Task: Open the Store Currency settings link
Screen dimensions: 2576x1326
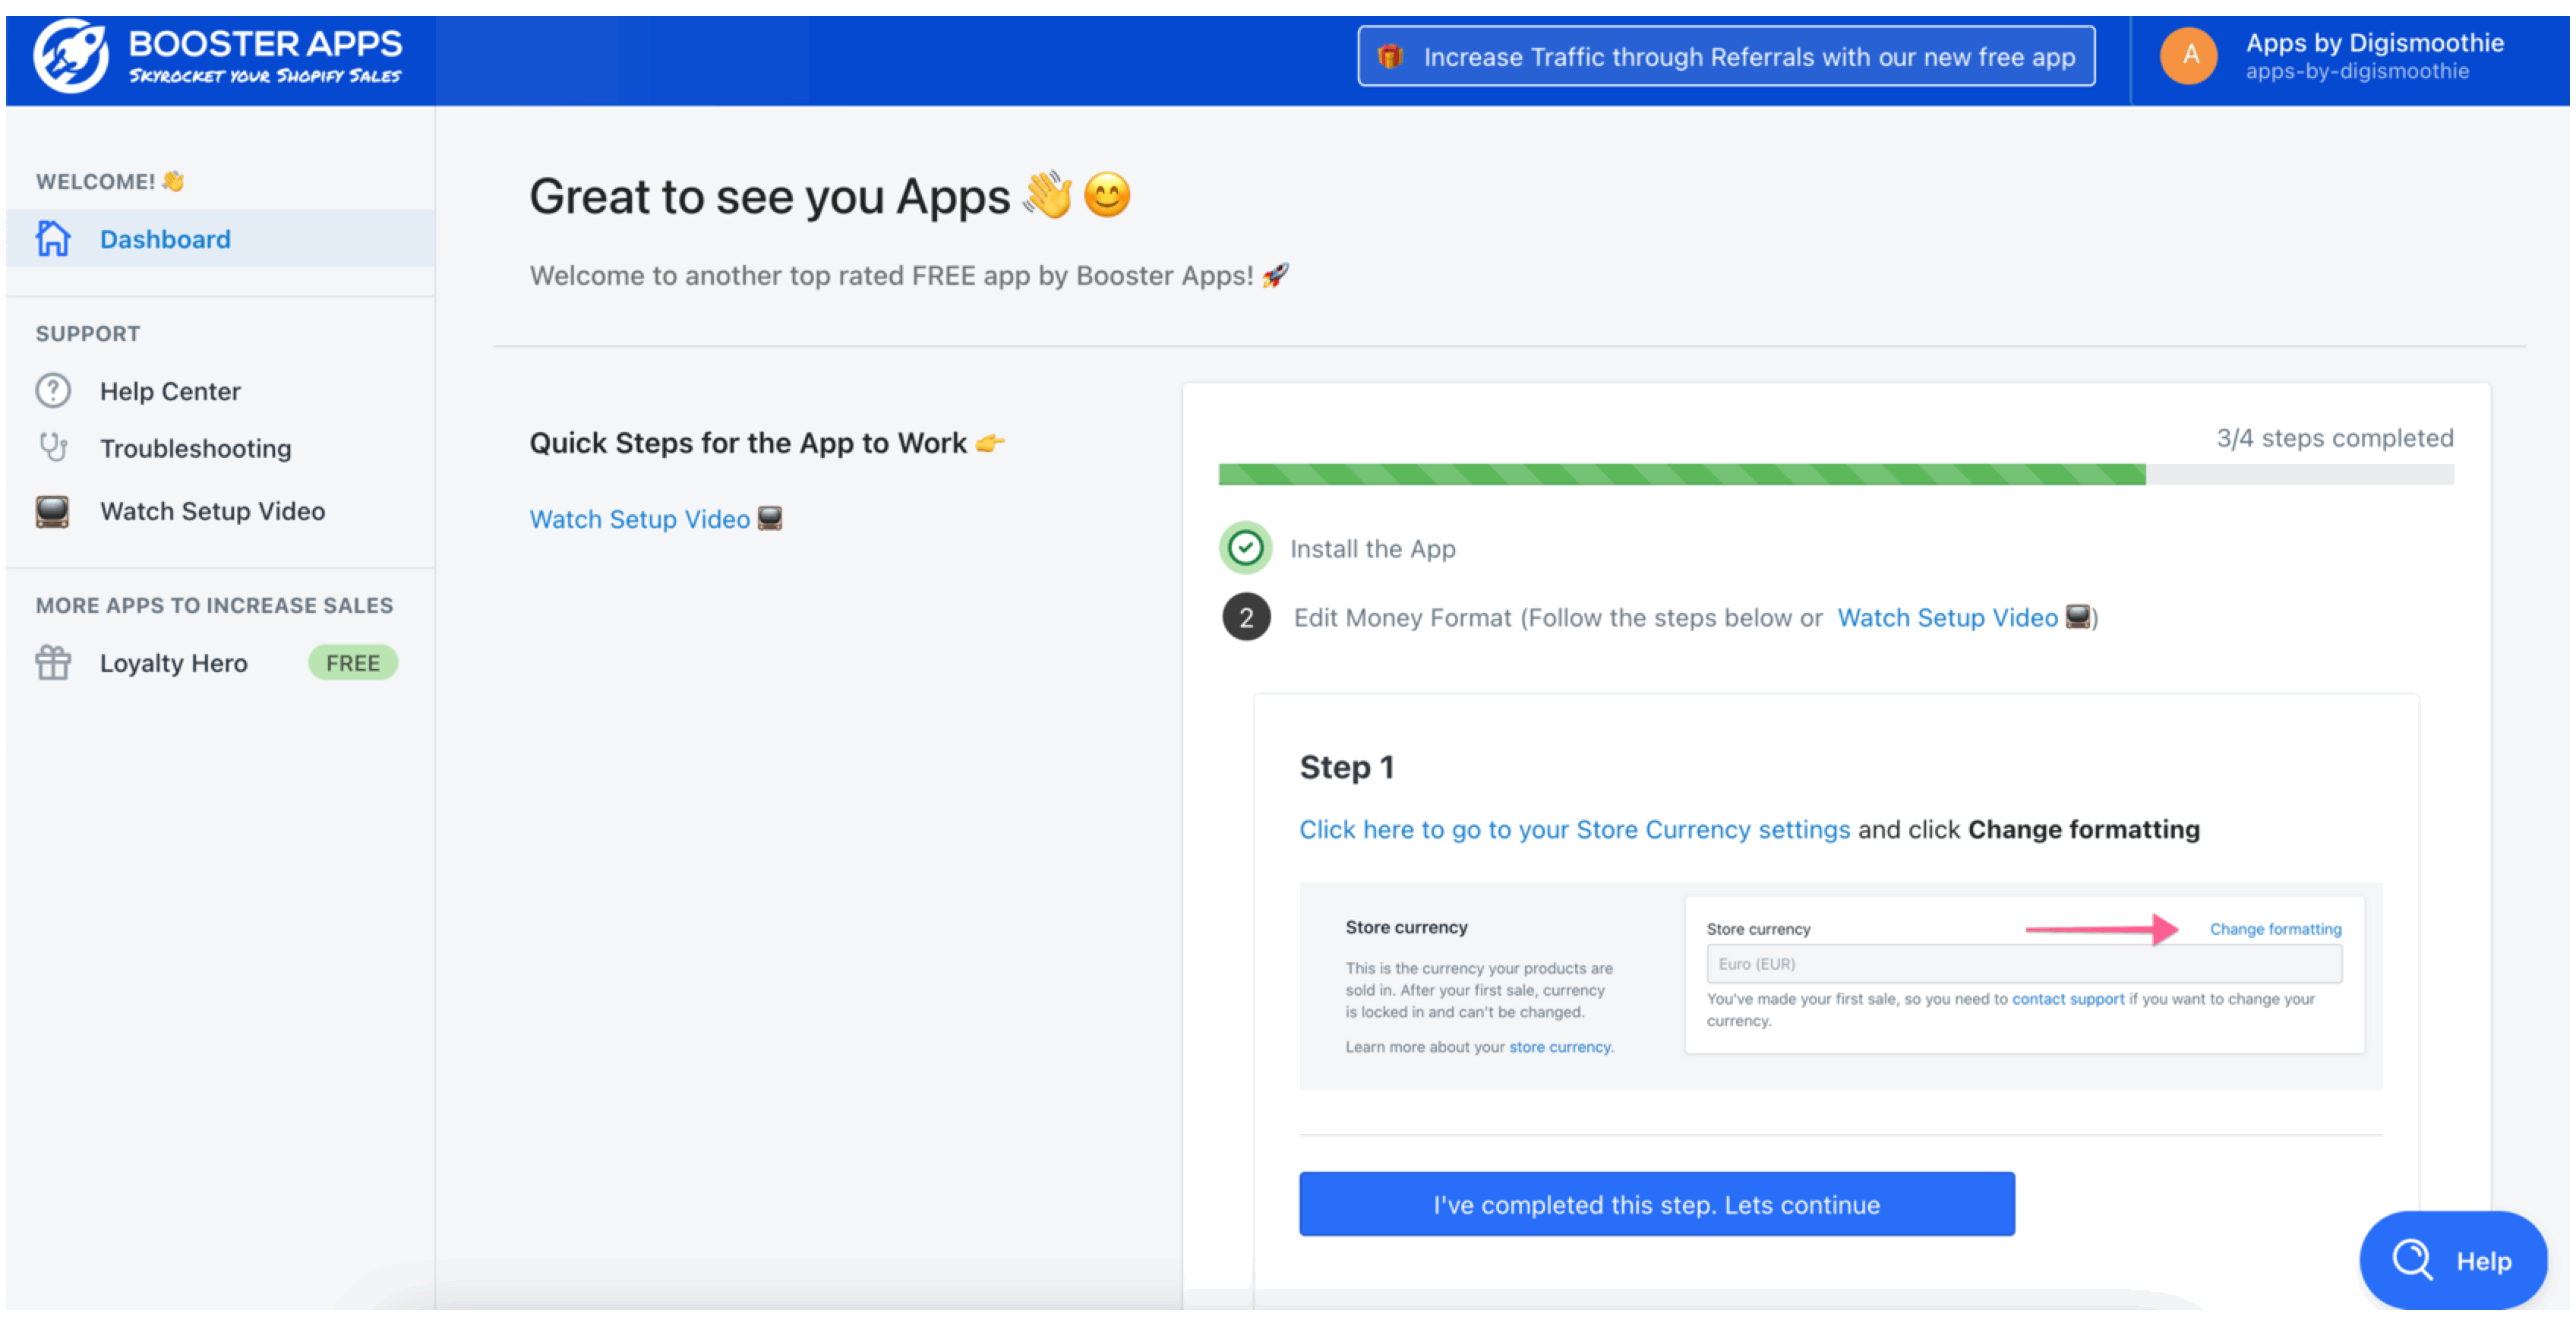Action: pyautogui.click(x=1575, y=830)
